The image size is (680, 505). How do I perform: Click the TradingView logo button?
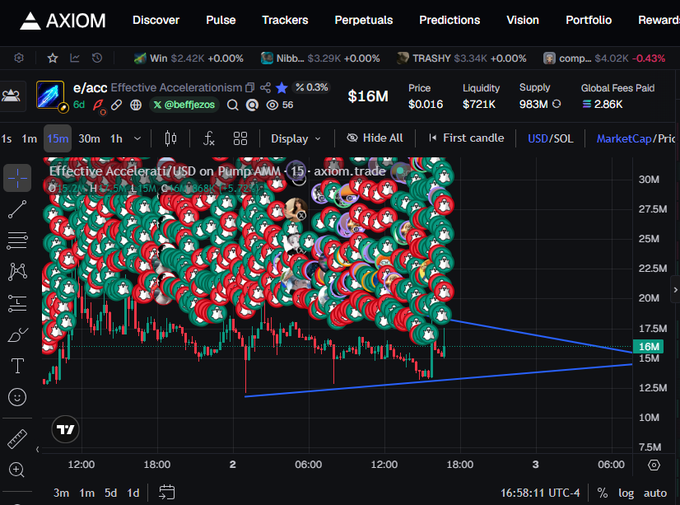[x=65, y=430]
